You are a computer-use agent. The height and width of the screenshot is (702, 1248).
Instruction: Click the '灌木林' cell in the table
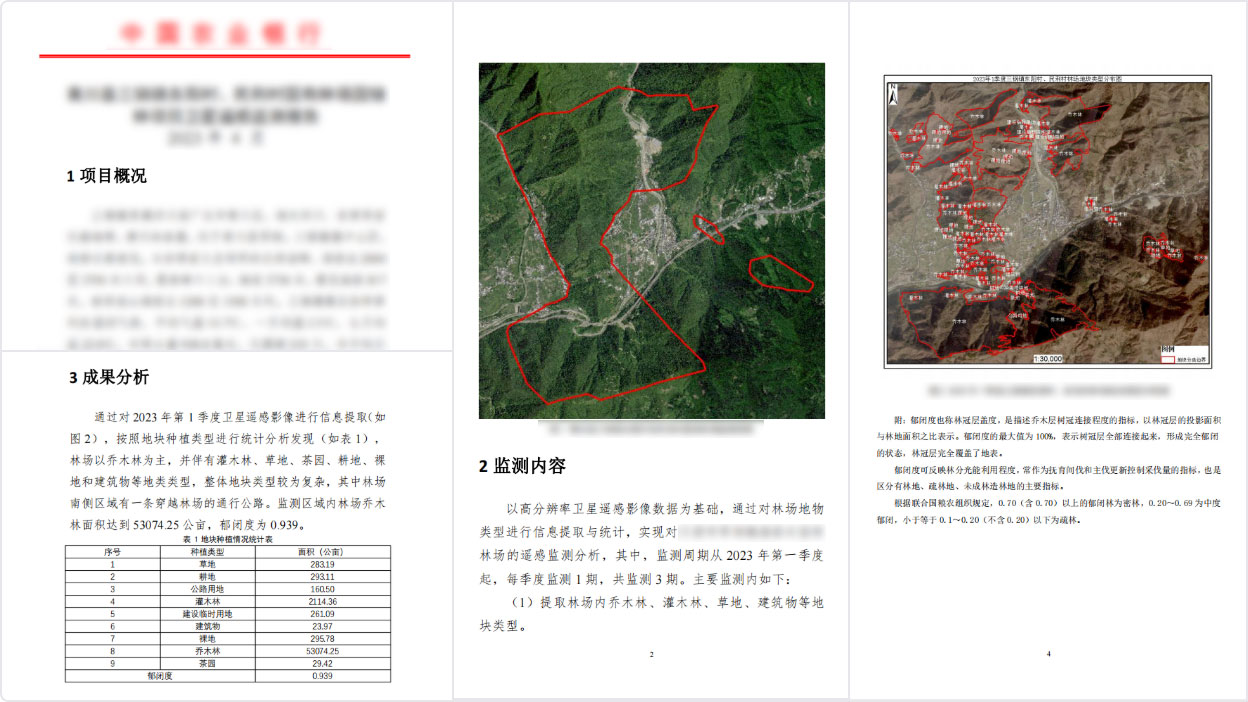pos(208,601)
